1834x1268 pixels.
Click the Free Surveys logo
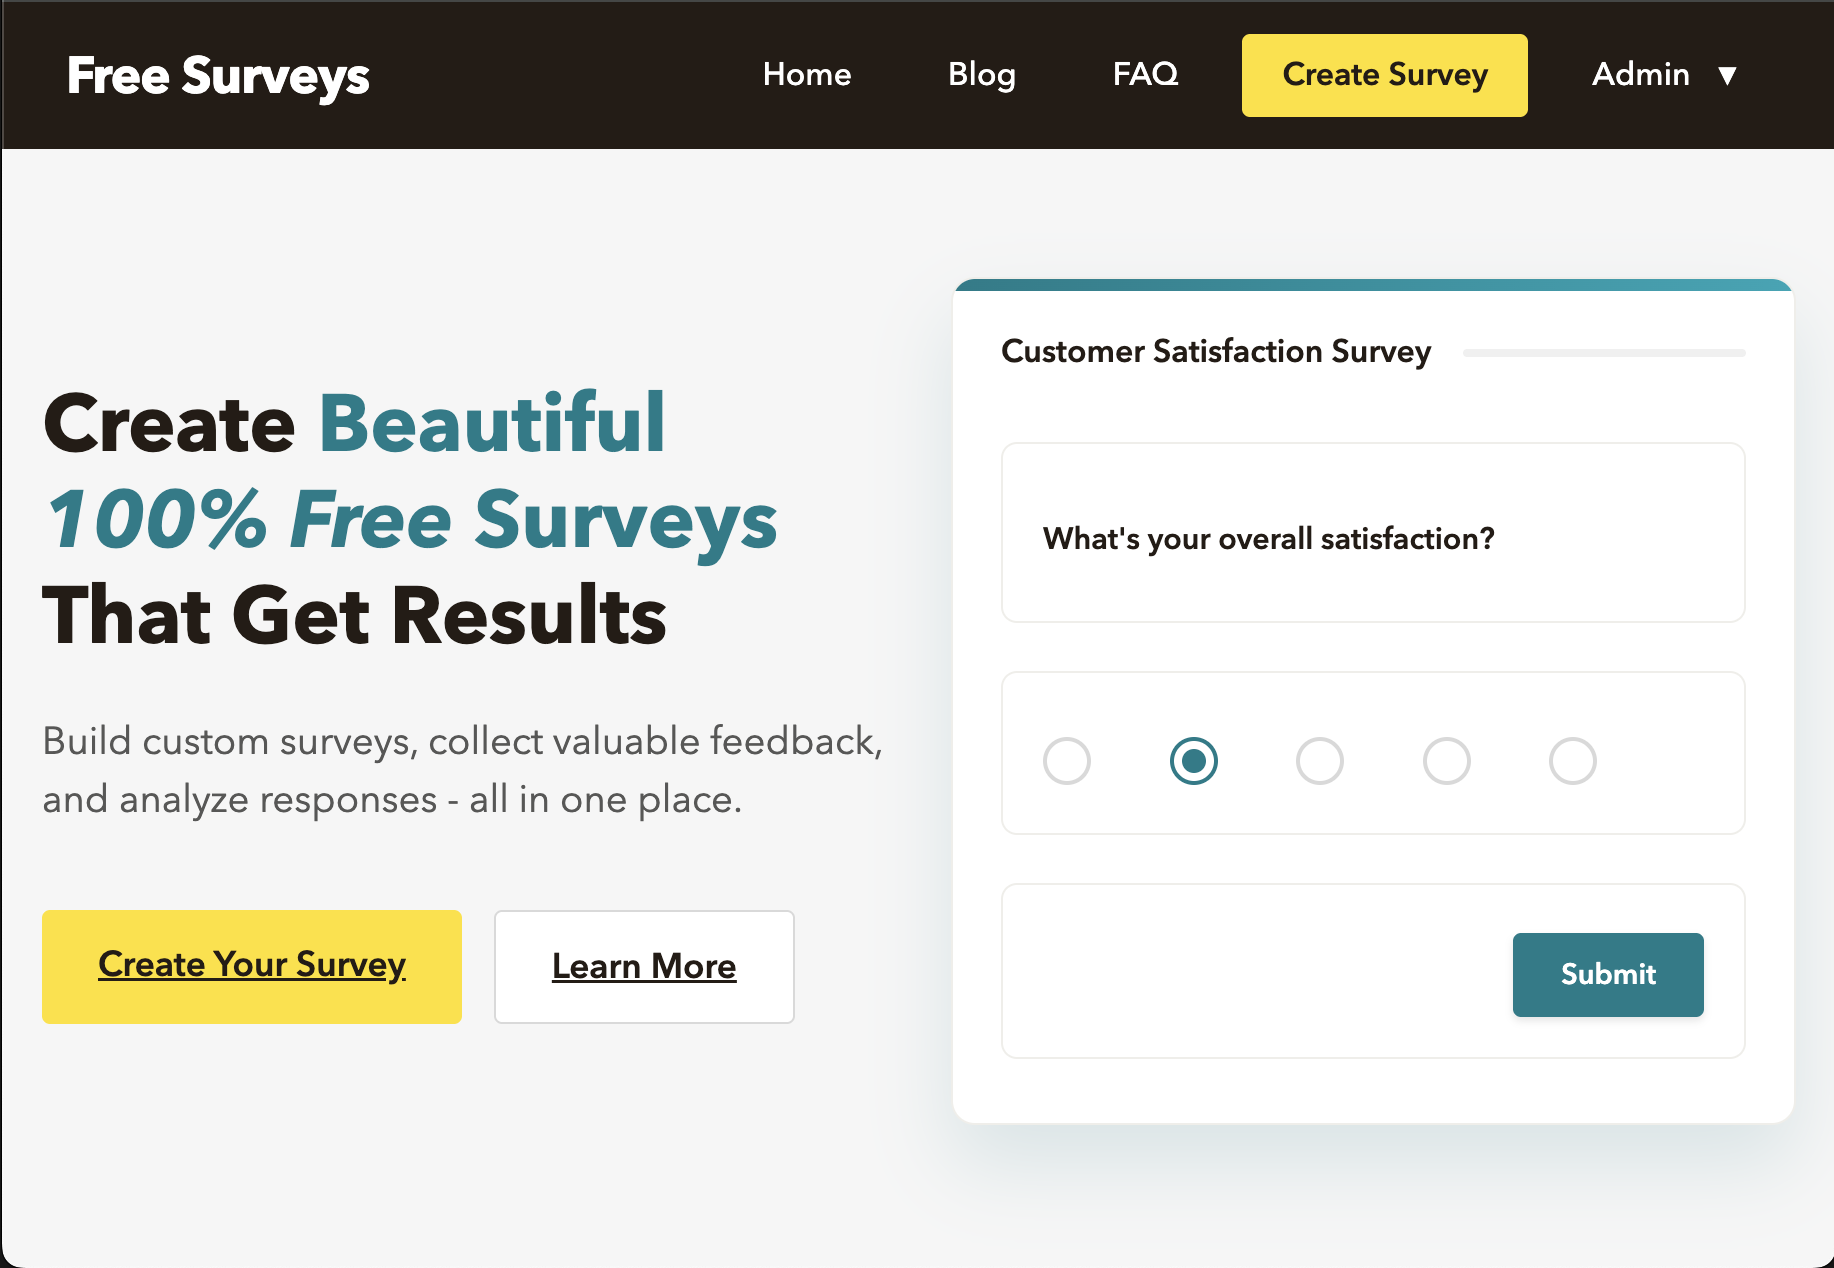pos(218,75)
